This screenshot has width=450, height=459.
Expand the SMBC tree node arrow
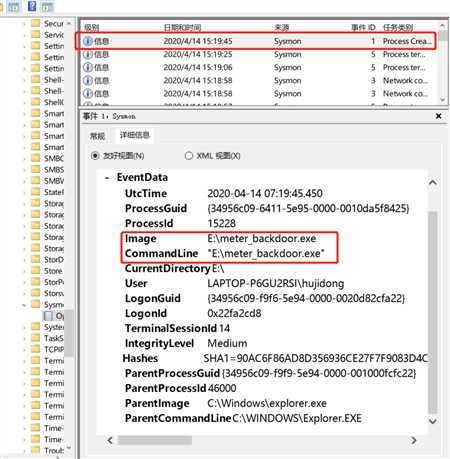tap(24, 158)
